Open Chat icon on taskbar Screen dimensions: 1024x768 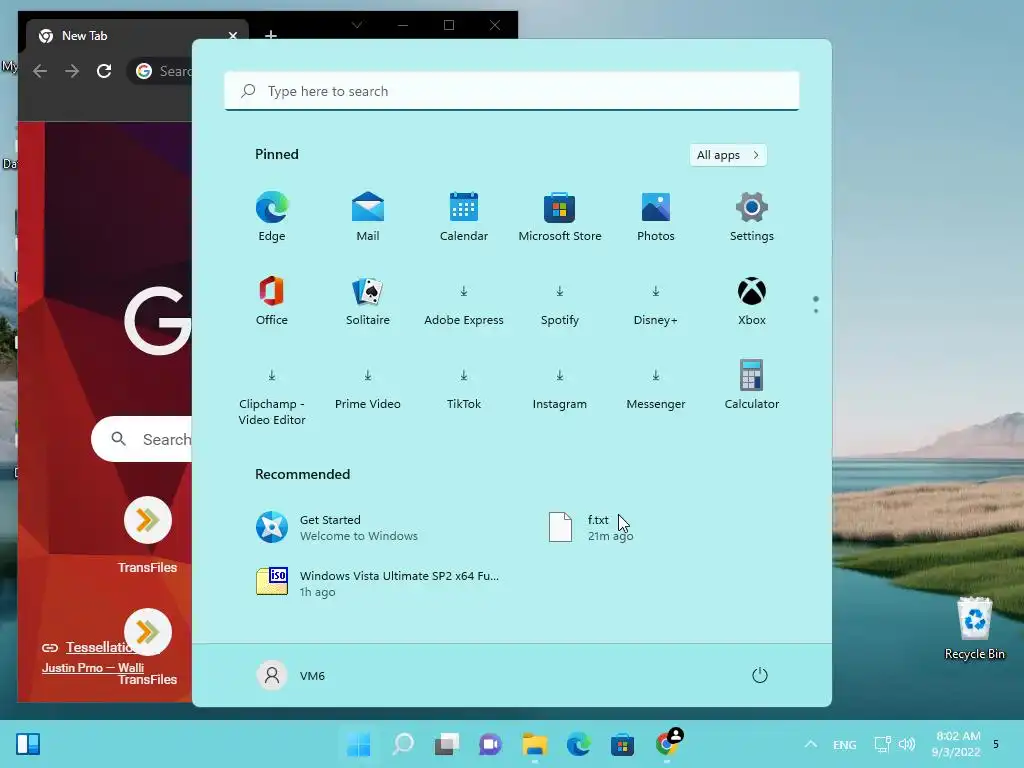click(x=490, y=744)
